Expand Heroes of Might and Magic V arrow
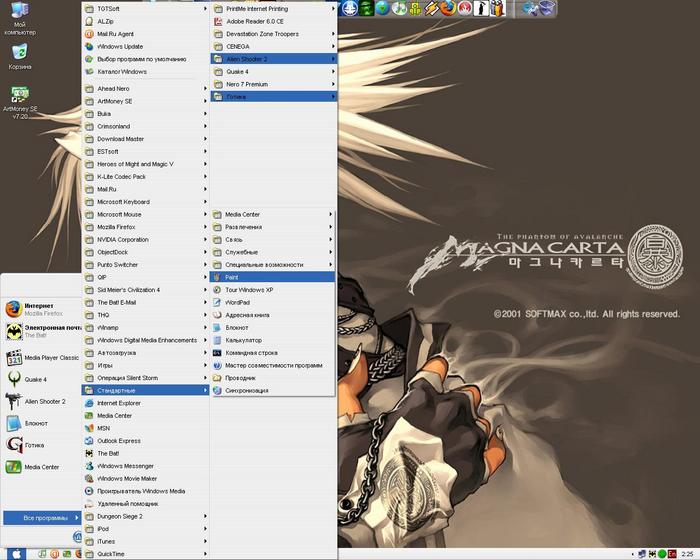The image size is (700, 560). click(x=205, y=164)
